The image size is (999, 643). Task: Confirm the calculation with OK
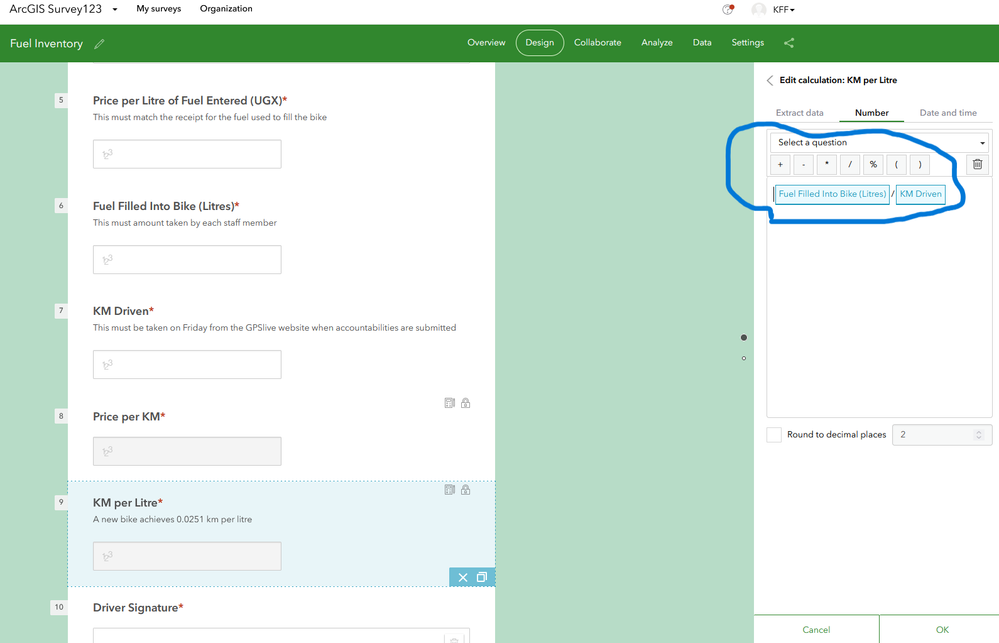tap(942, 630)
